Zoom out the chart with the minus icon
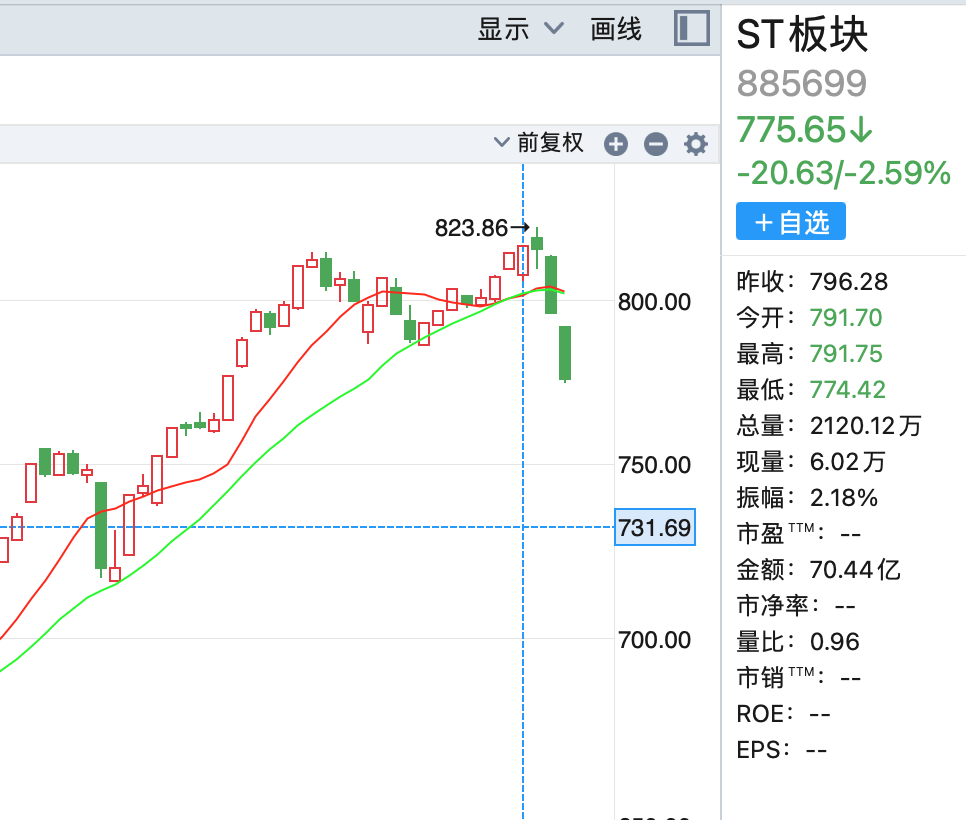 tap(655, 144)
